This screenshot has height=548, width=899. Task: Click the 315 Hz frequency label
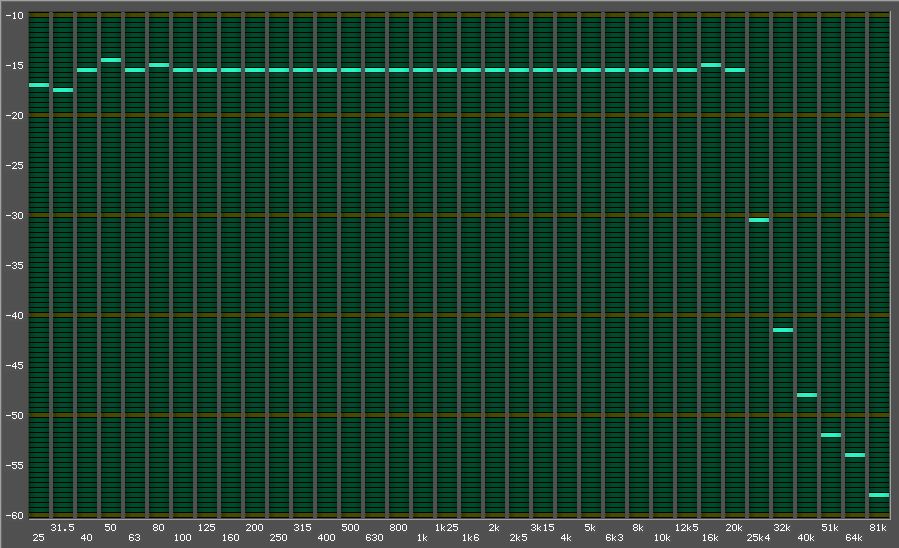[x=302, y=527]
